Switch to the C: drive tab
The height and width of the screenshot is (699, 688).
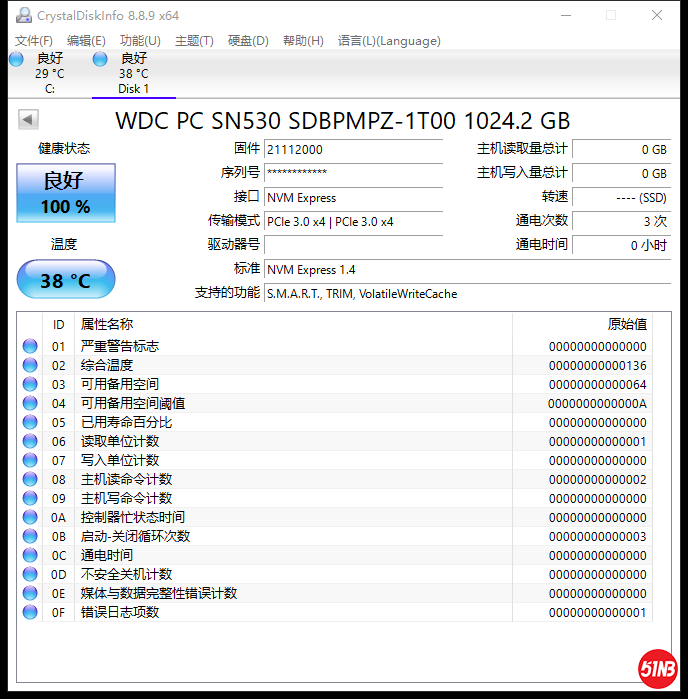(x=49, y=74)
